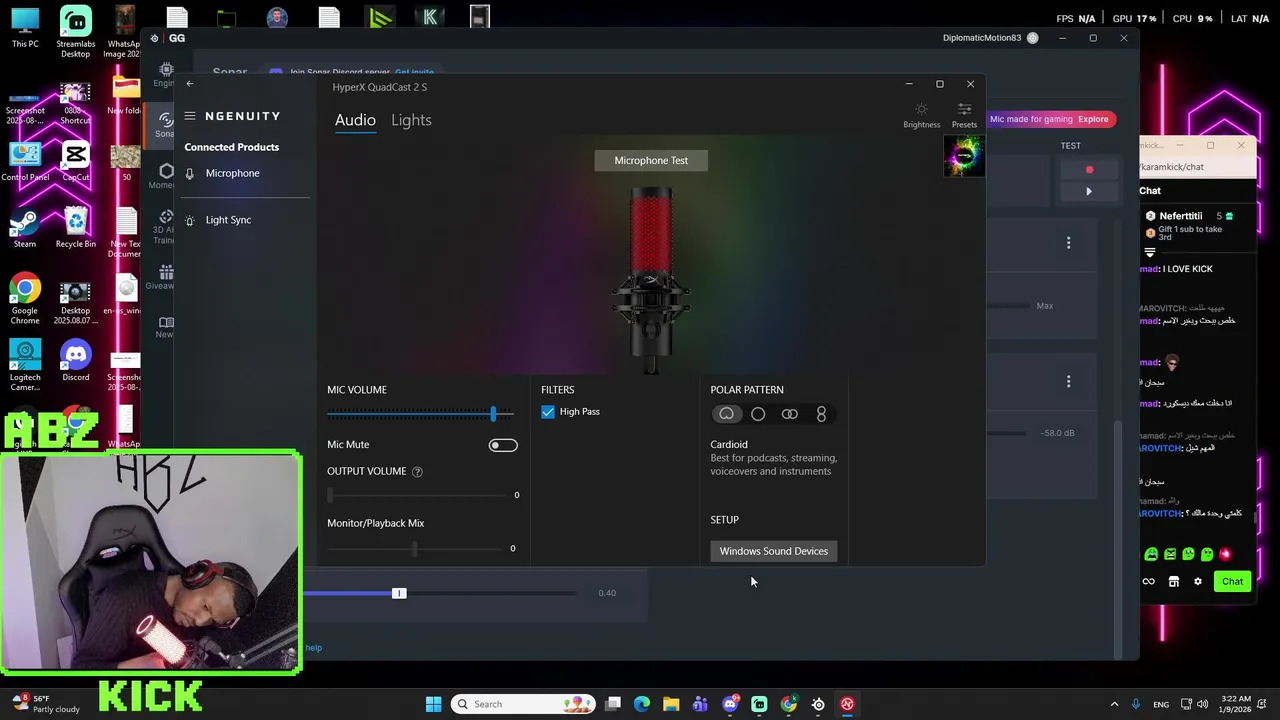Open Streamlabs Desktop shortcut on desktop

[x=75, y=32]
